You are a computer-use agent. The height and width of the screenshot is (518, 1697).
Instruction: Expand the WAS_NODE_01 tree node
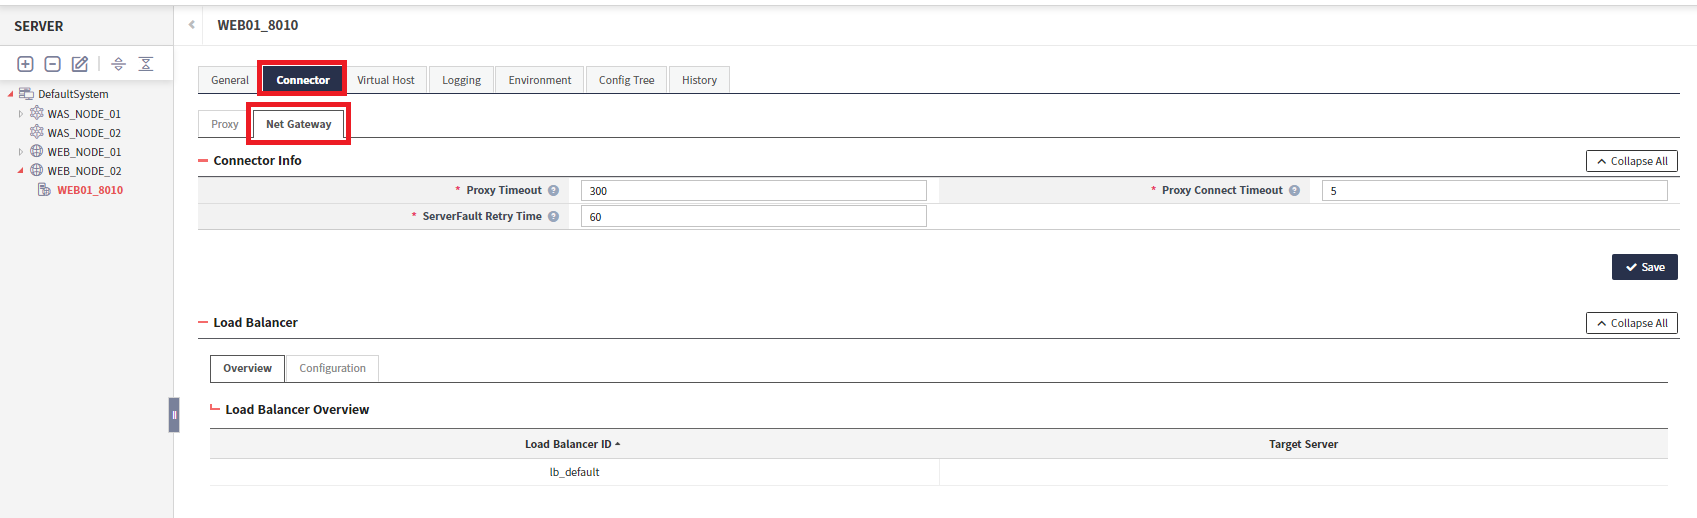[21, 114]
